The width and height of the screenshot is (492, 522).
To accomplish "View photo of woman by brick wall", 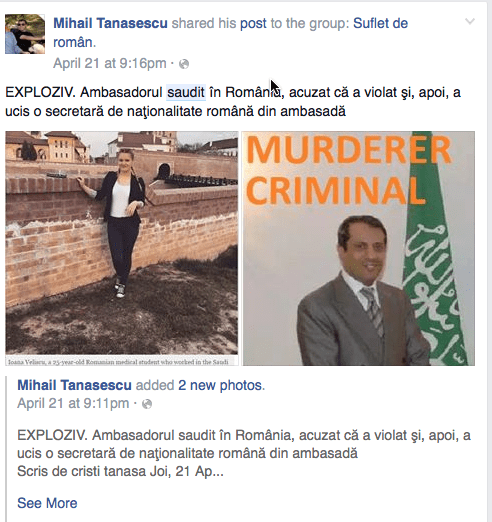I will point(122,243).
